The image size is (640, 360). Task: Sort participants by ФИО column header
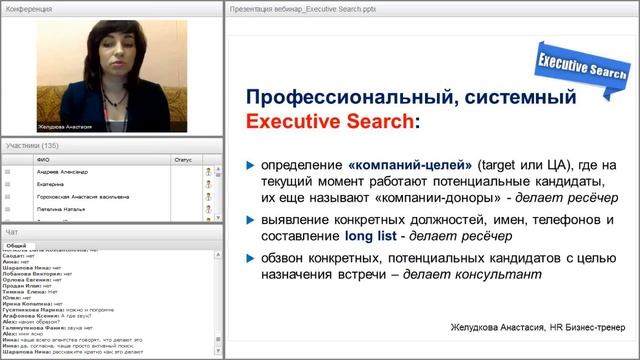(x=102, y=160)
